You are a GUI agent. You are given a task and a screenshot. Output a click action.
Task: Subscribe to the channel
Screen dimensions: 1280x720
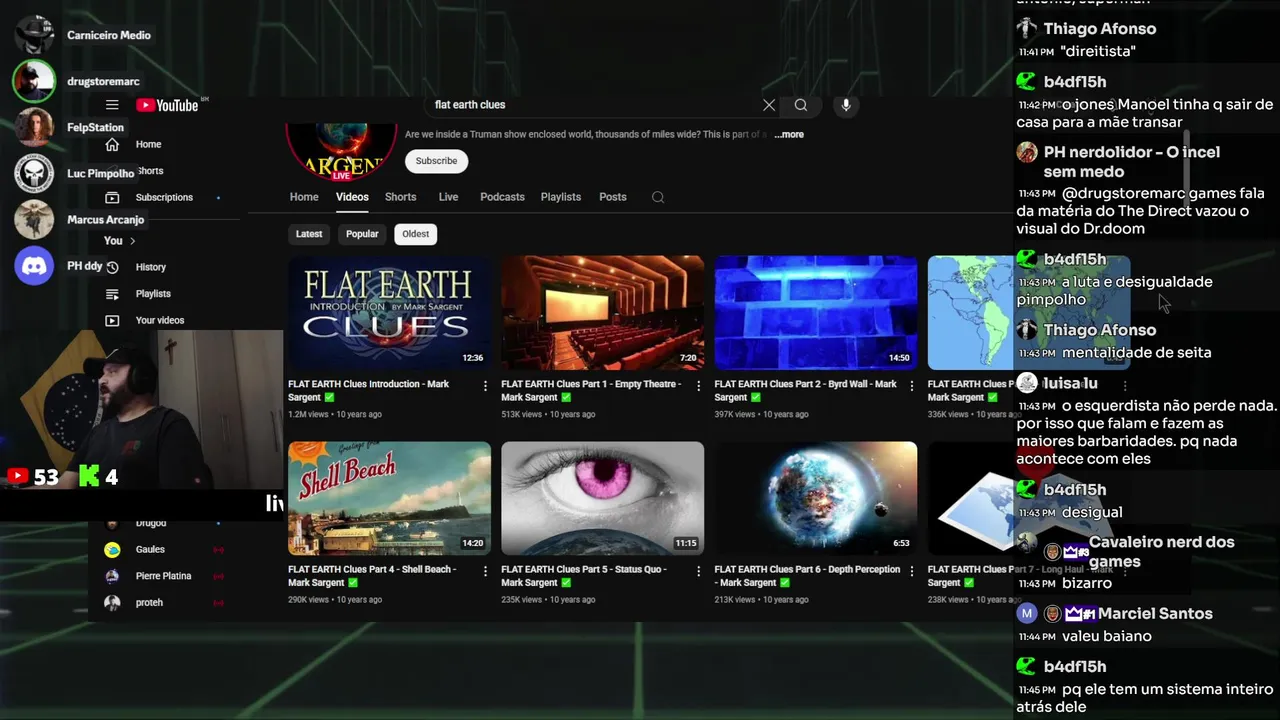click(436, 161)
